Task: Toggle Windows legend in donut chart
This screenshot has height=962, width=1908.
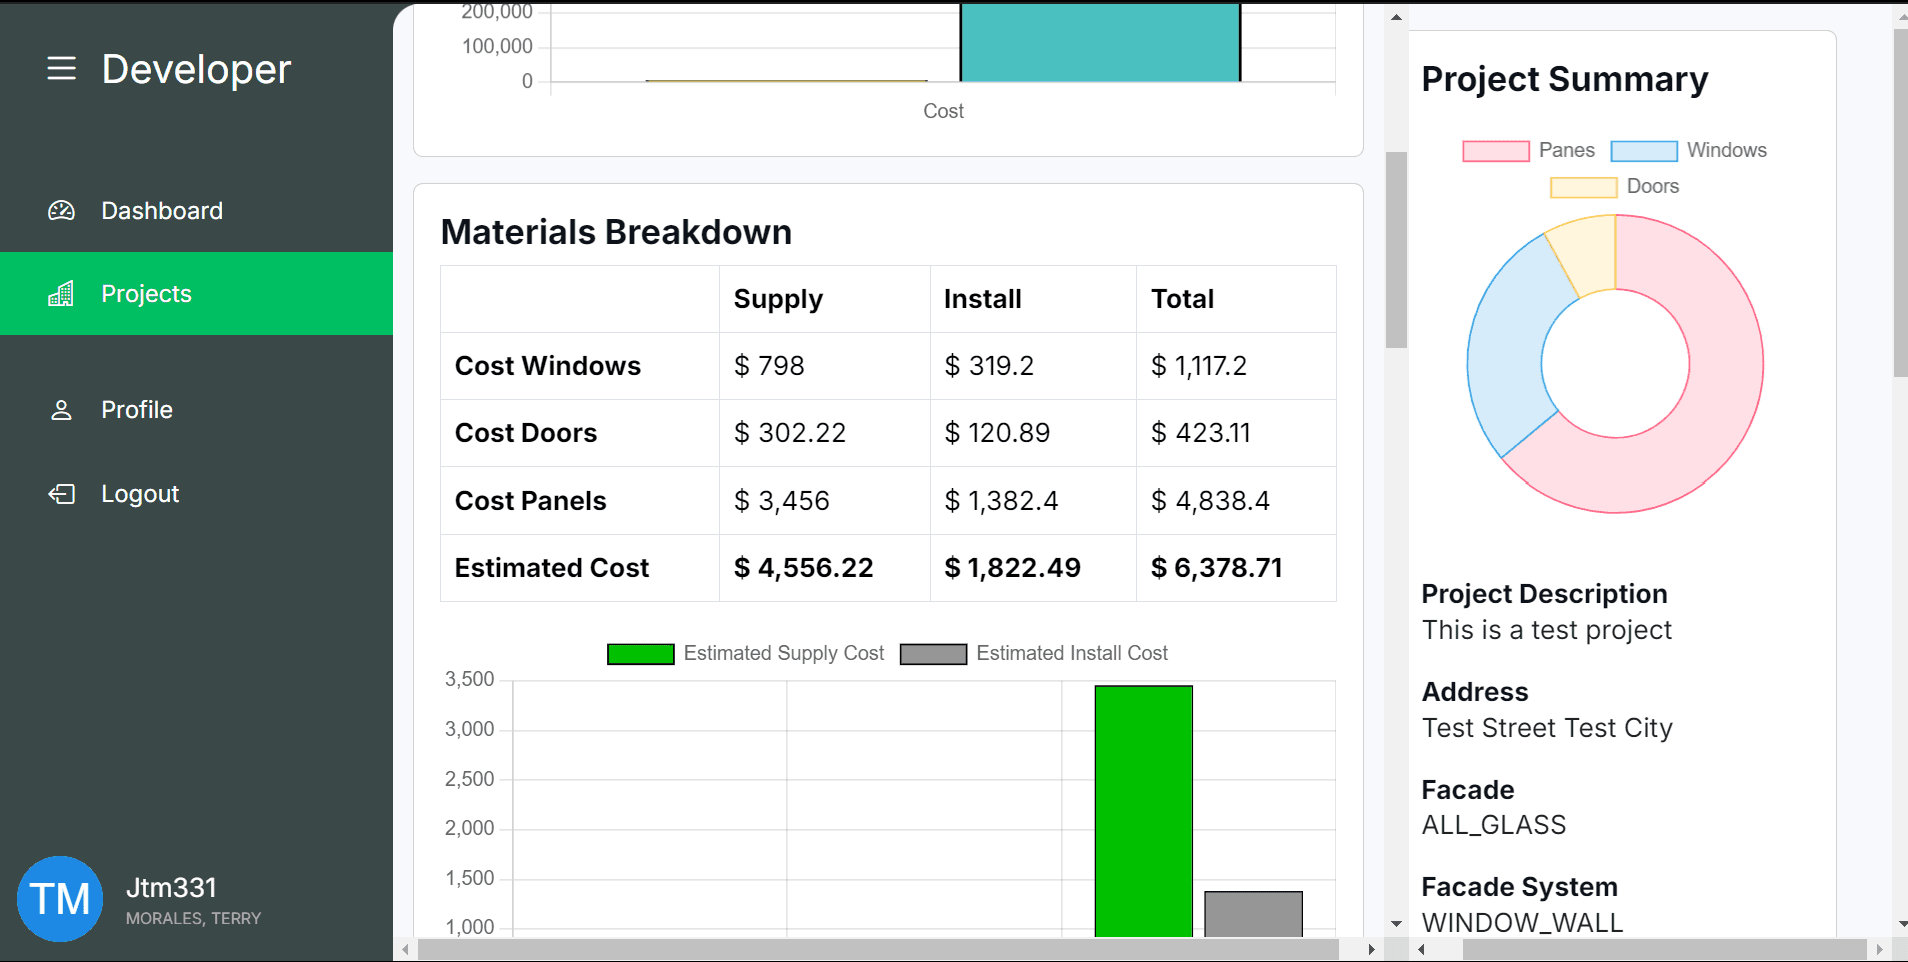Action: (x=1688, y=151)
